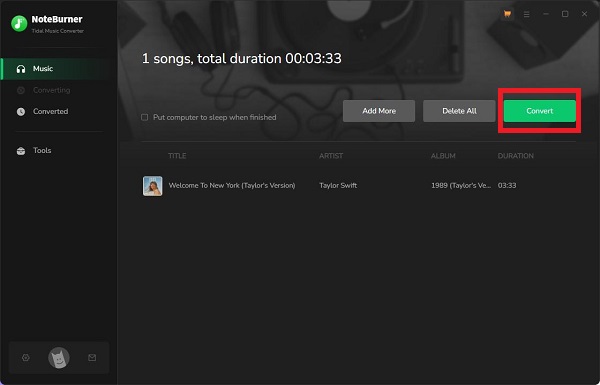Click the toolbox icon beside Tools
This screenshot has height=385, width=600.
(x=21, y=151)
